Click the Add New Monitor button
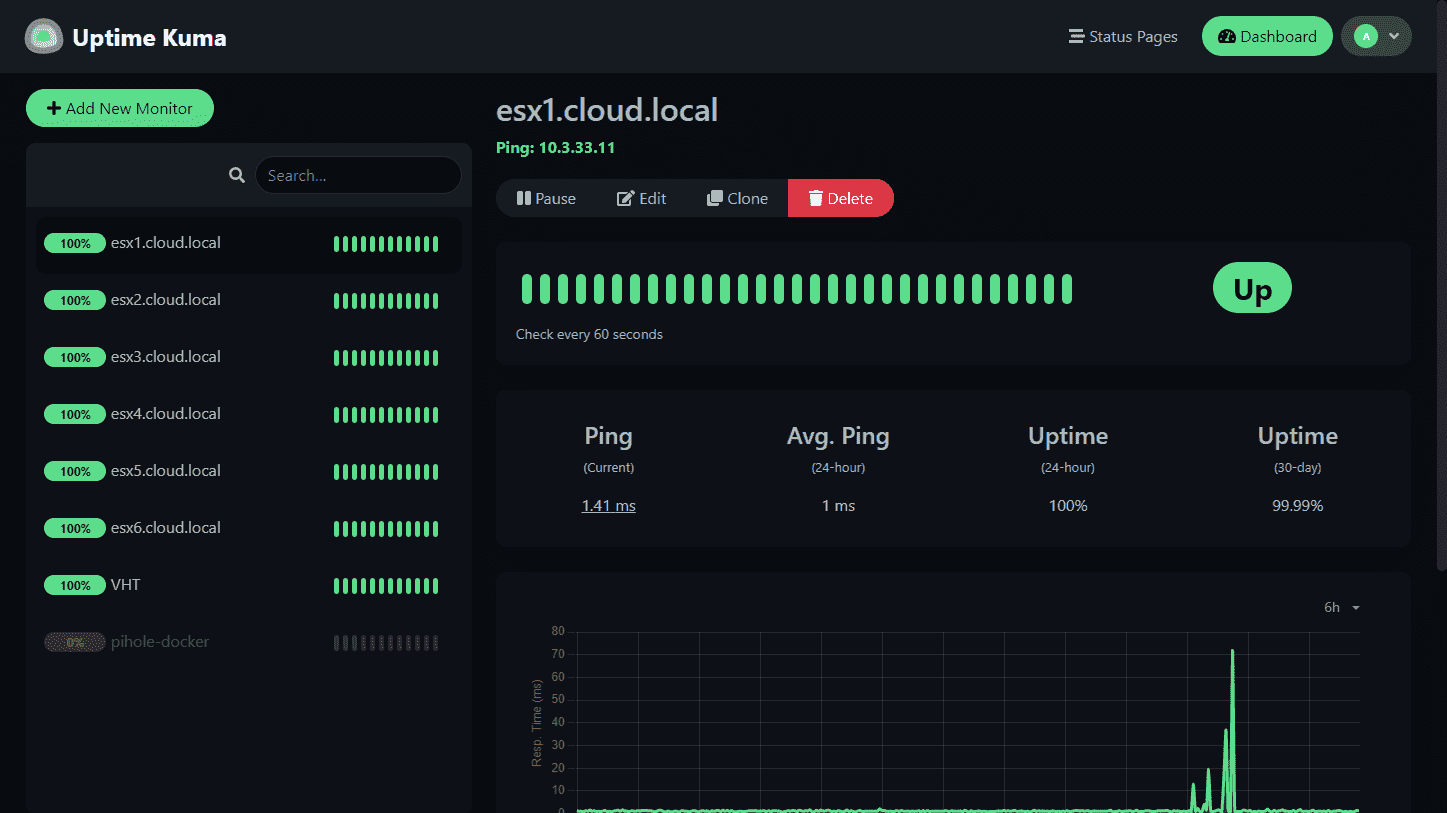The height and width of the screenshot is (813, 1447). click(119, 107)
